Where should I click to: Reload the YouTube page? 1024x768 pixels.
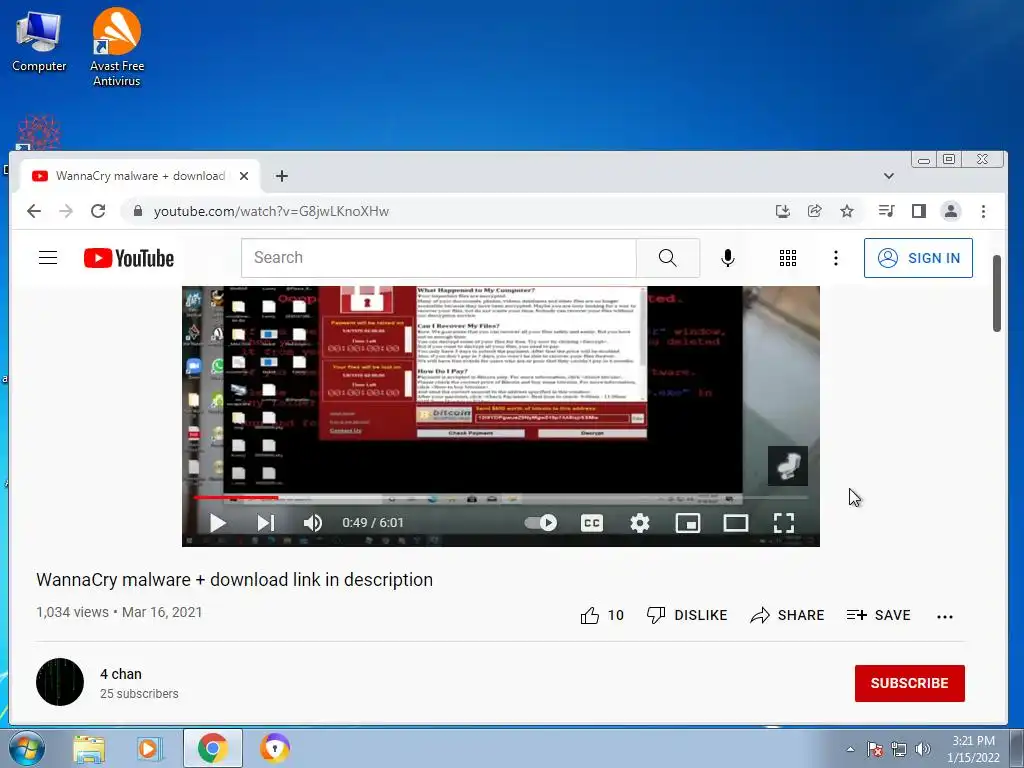pyautogui.click(x=98, y=211)
